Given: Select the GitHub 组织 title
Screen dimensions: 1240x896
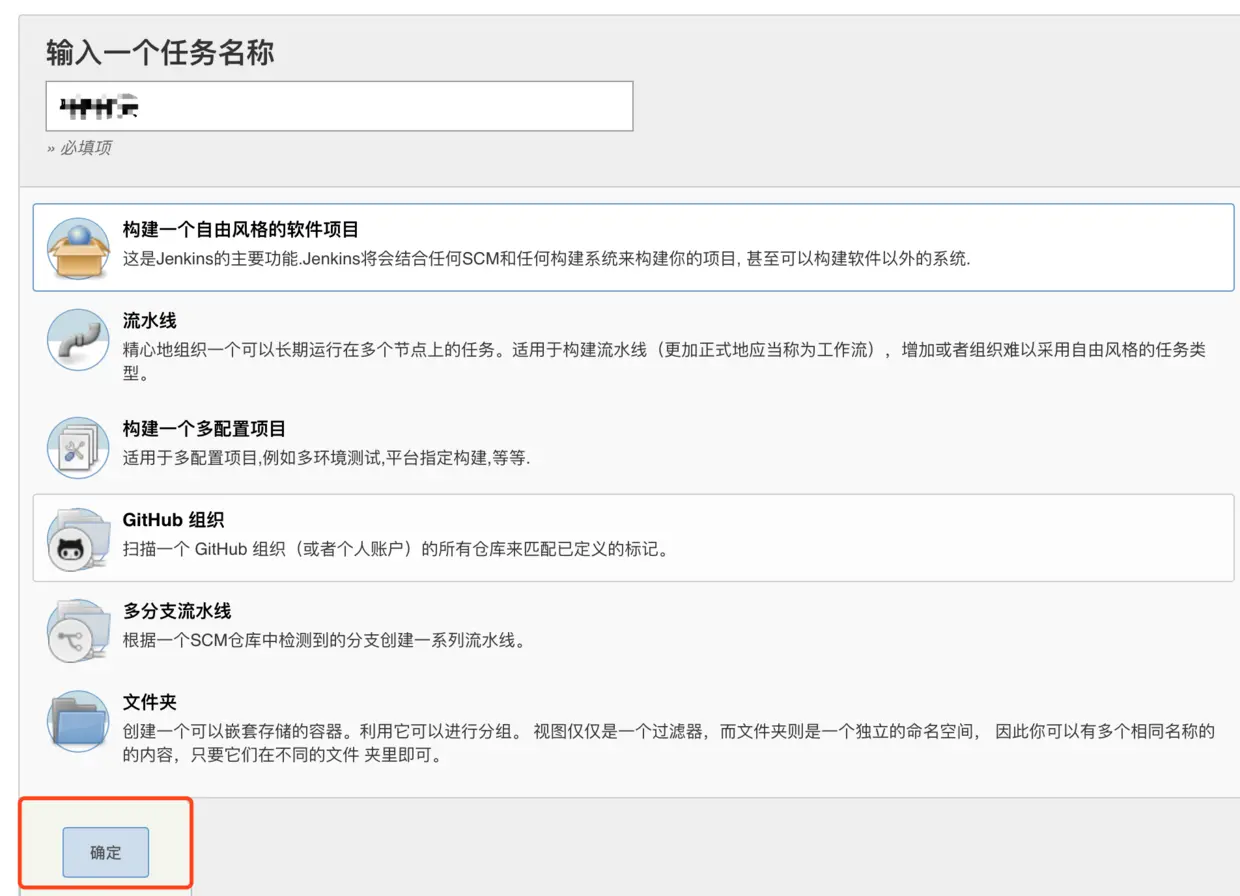Looking at the screenshot, I should [173, 520].
